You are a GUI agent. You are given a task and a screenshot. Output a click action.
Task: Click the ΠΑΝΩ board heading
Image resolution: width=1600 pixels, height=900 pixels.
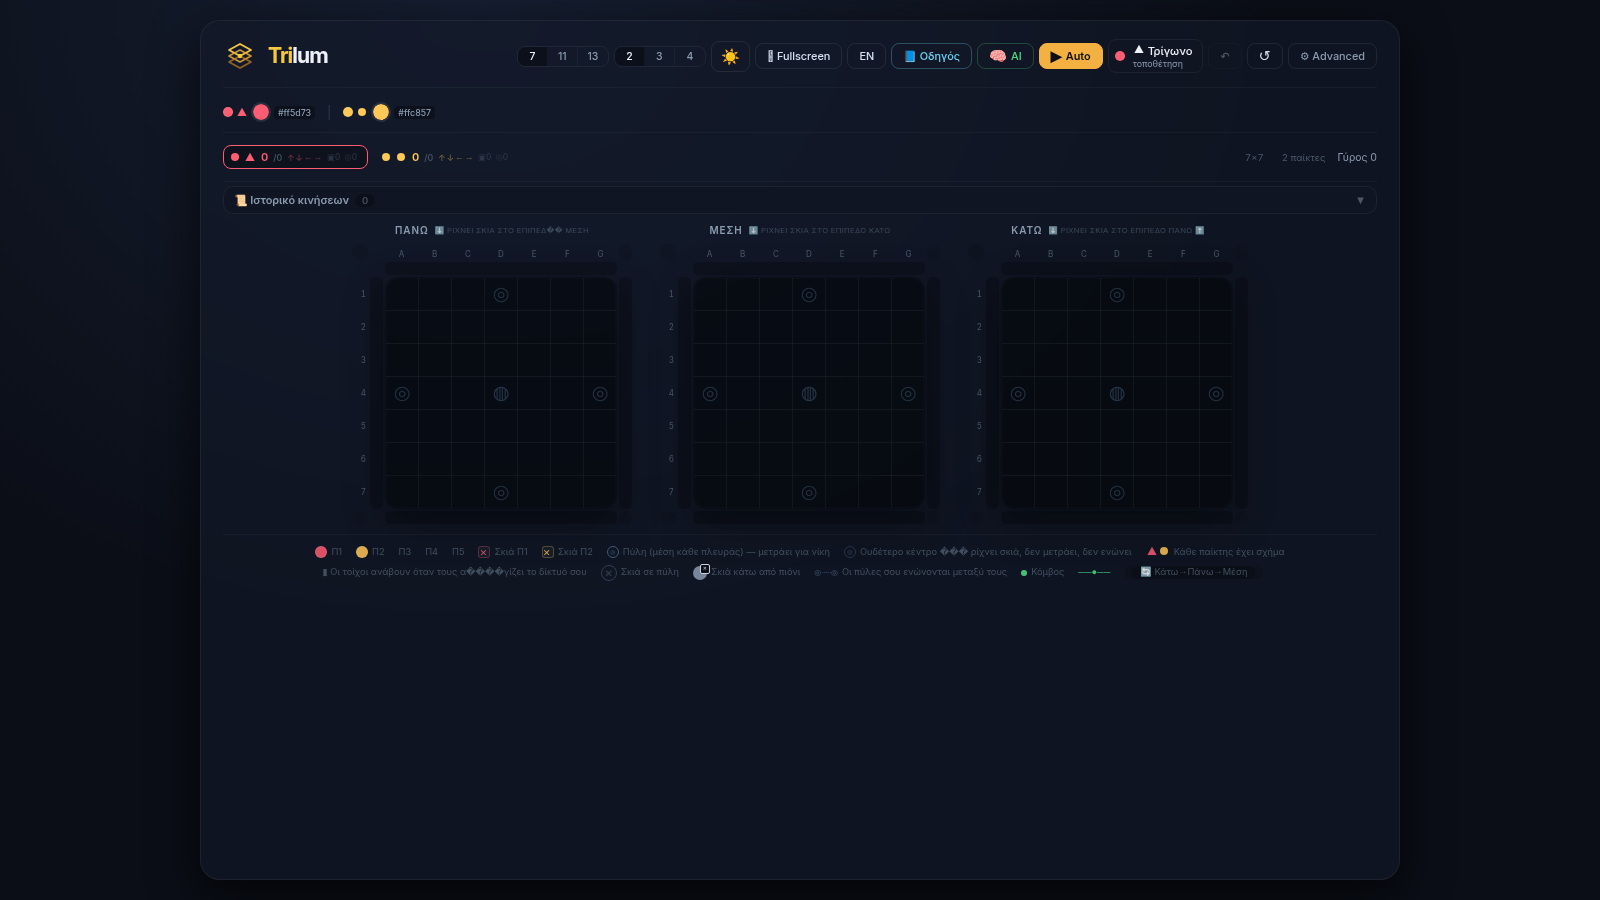tap(411, 230)
